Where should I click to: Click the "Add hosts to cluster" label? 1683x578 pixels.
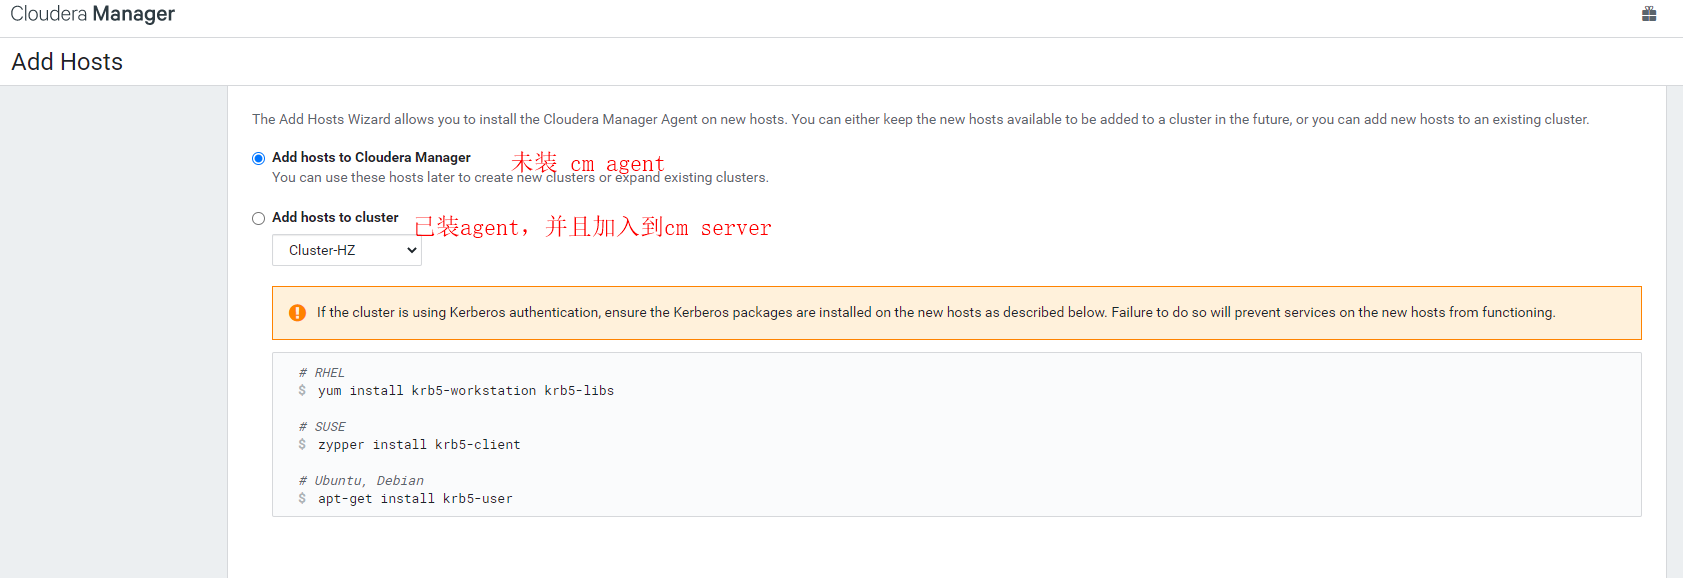(335, 217)
